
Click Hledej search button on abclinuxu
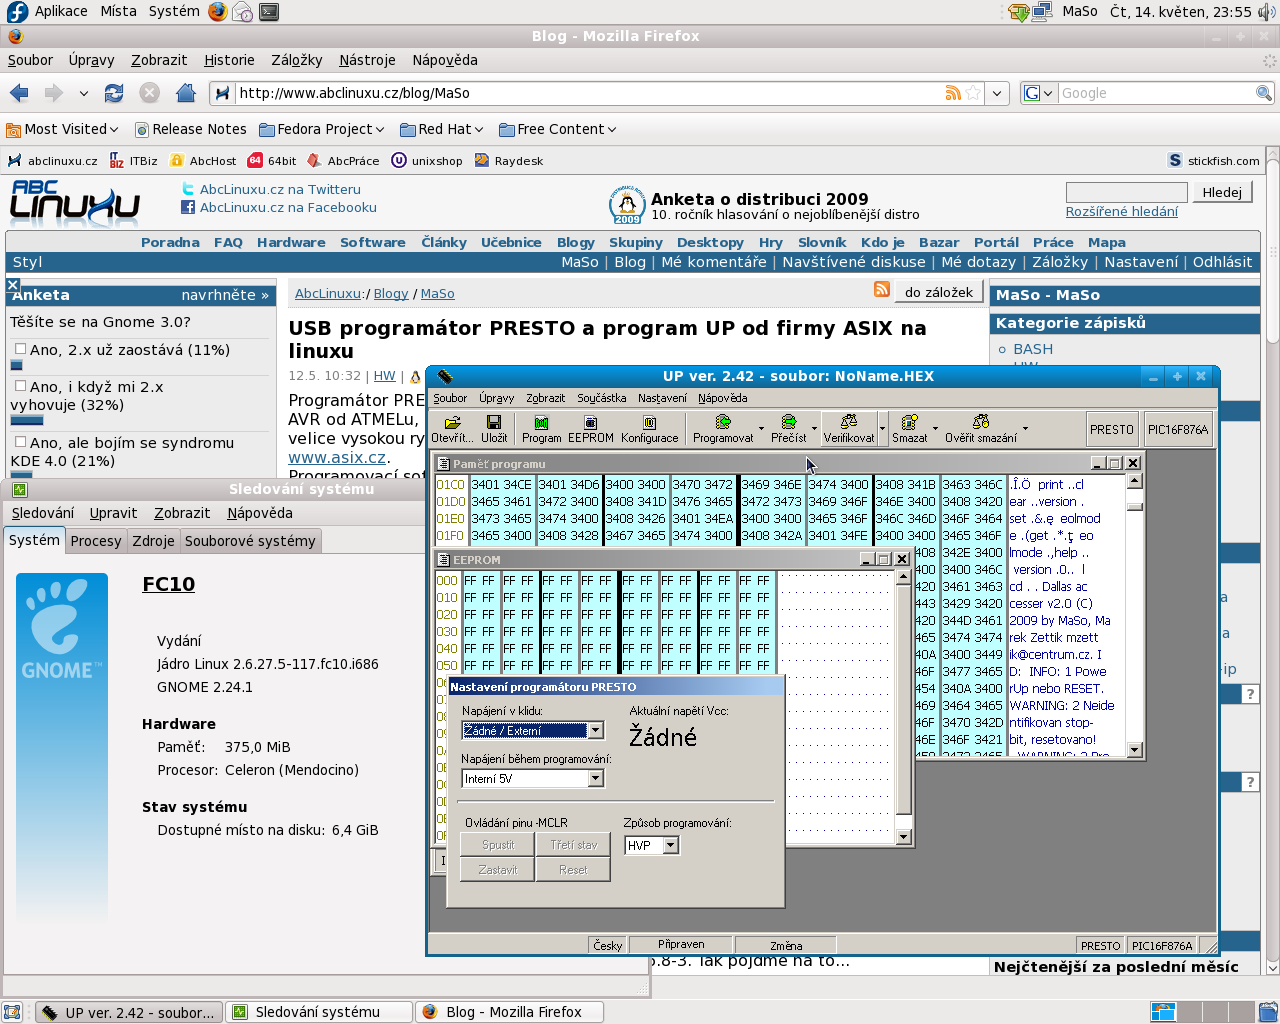point(1222,192)
